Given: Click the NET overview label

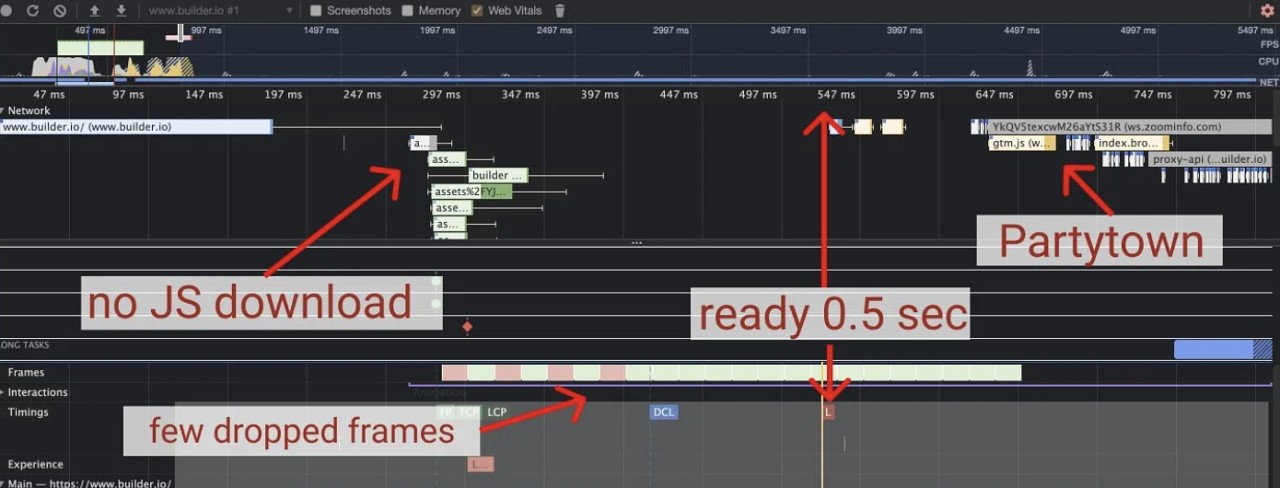Looking at the screenshot, I should tap(1270, 81).
